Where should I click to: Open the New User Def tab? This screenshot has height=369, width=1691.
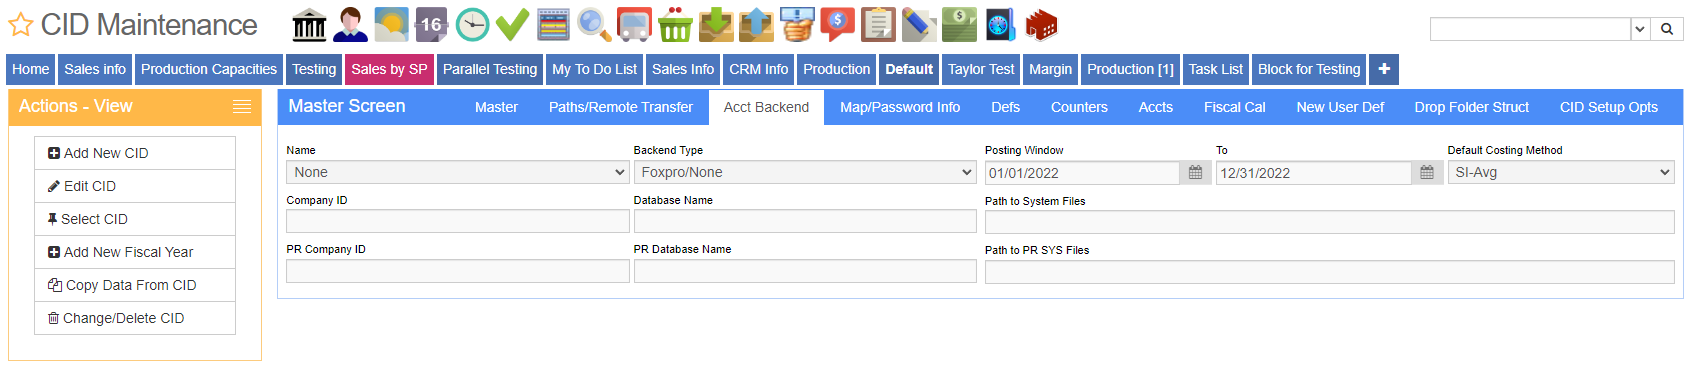[1340, 107]
